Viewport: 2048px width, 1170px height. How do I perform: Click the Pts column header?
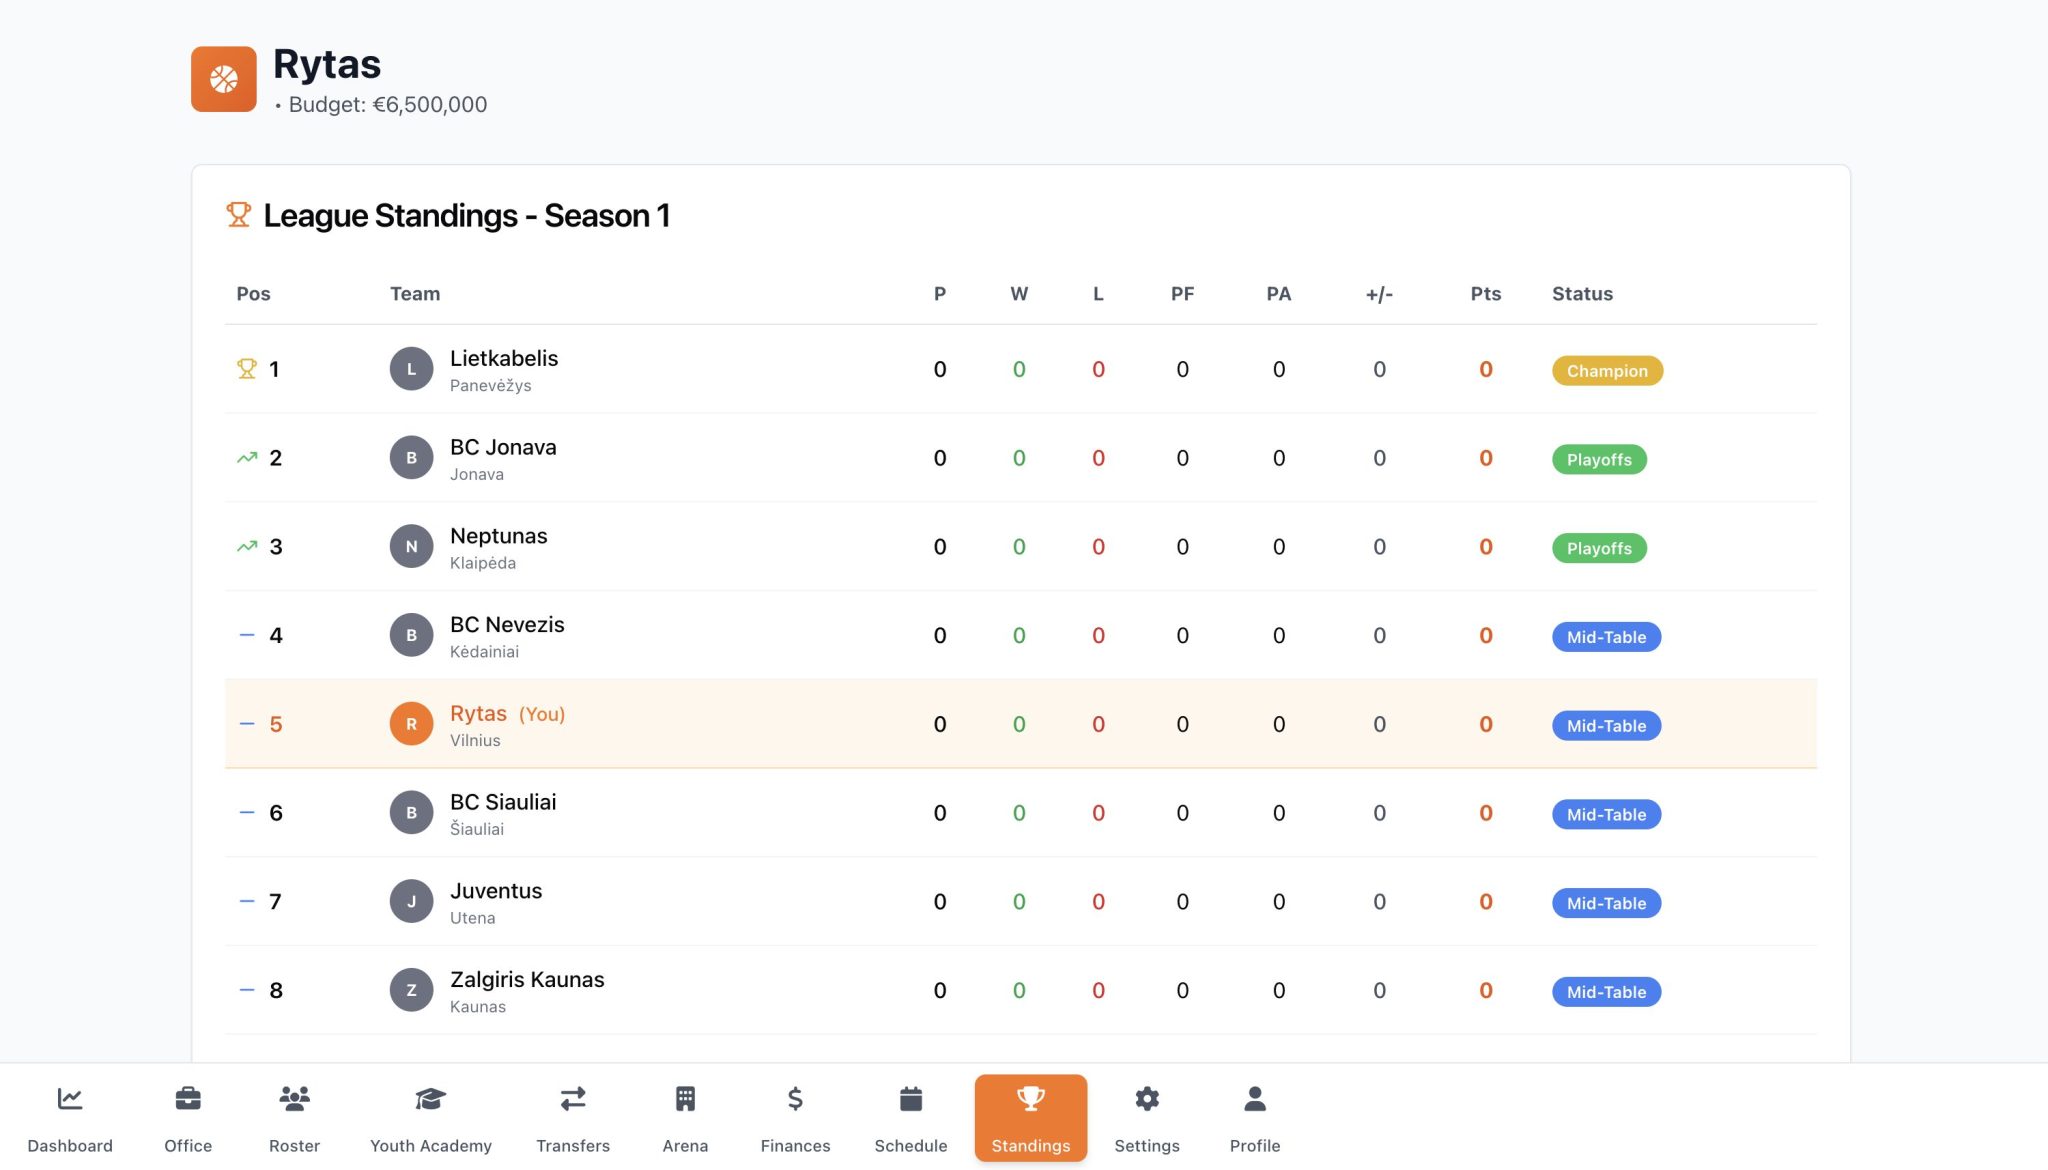pos(1485,294)
